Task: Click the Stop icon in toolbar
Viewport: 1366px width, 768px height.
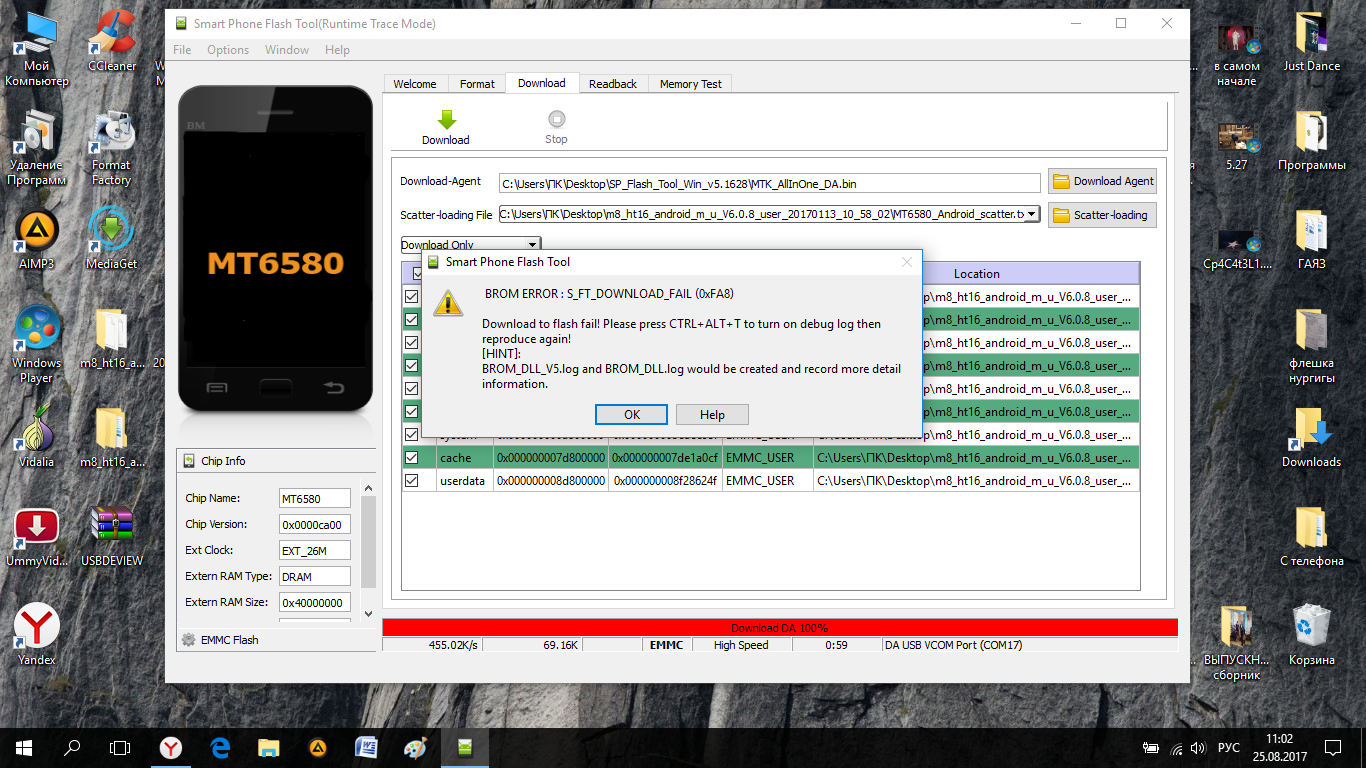Action: [x=556, y=119]
